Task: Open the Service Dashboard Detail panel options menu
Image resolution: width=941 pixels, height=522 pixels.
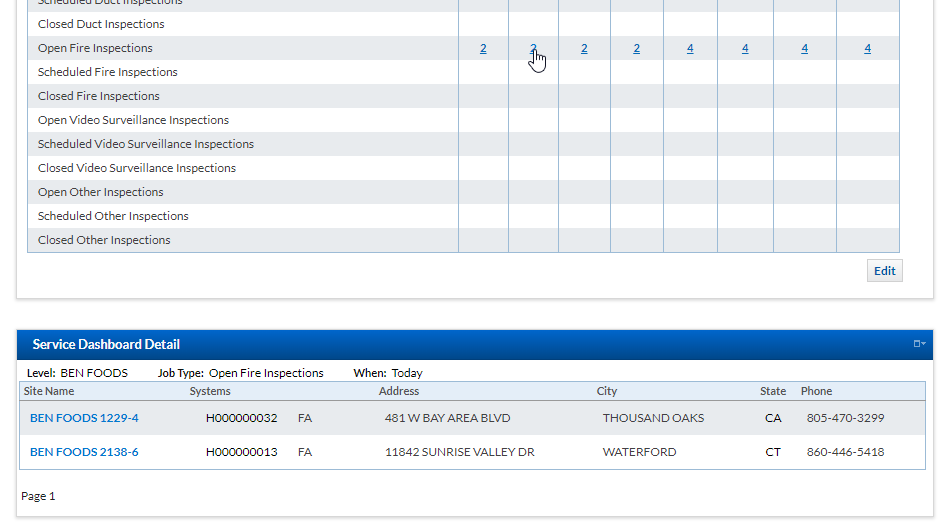Action: (x=919, y=344)
